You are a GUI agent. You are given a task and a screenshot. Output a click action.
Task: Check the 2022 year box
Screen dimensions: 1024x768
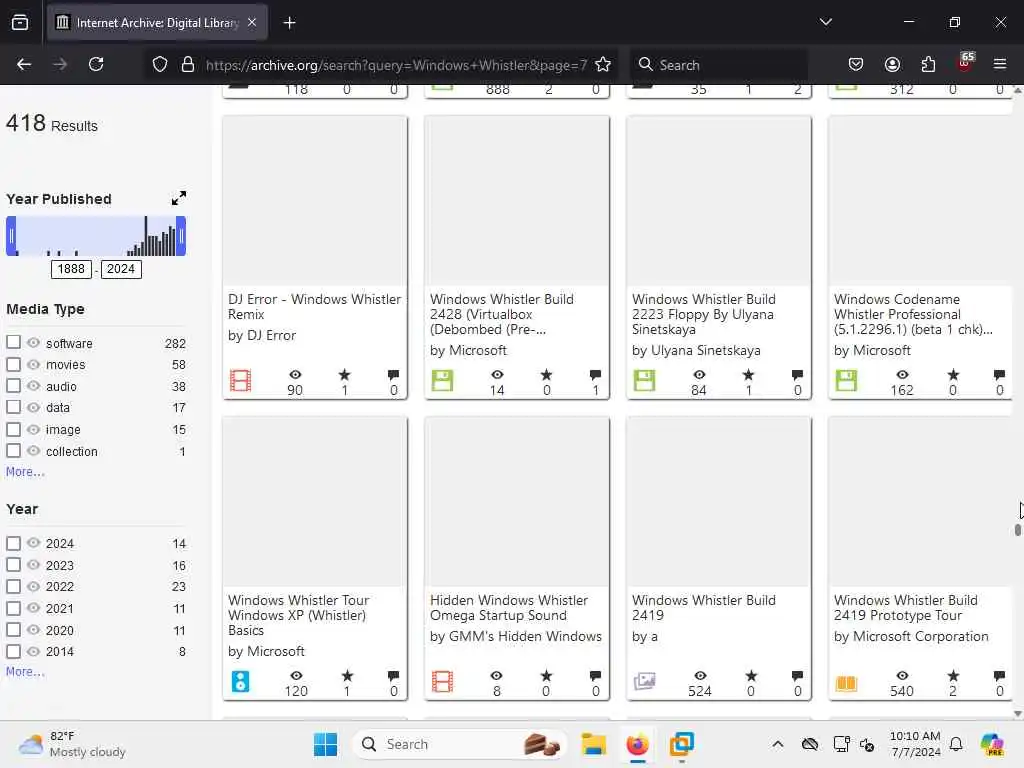coord(13,586)
